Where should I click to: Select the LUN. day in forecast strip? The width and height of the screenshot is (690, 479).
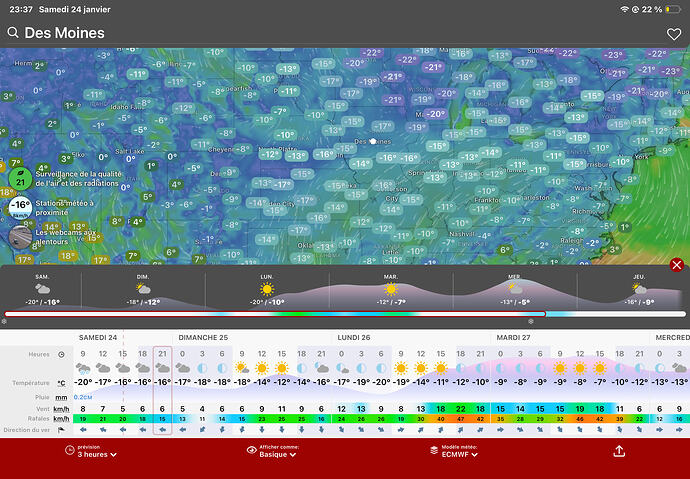tap(267, 288)
